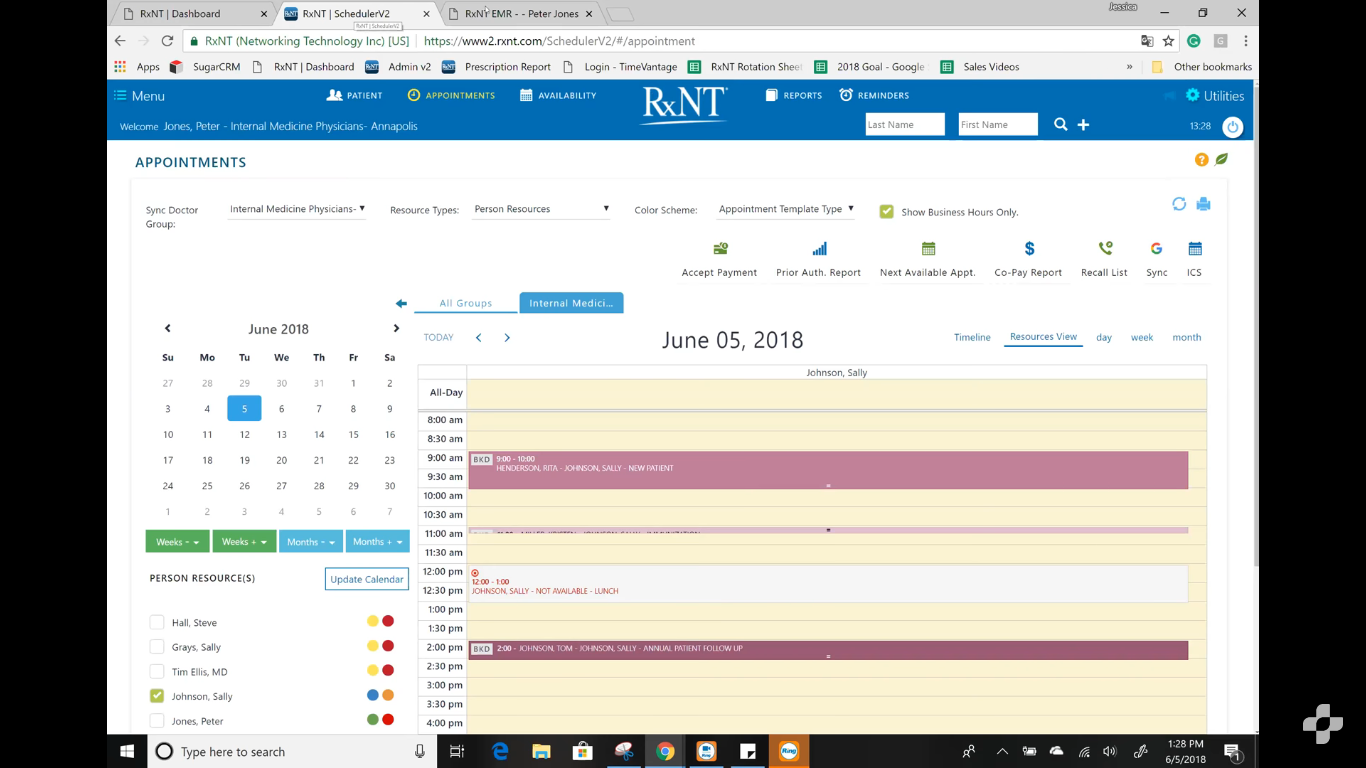Open the Months + dropdown button
The width and height of the screenshot is (1366, 768).
pyautogui.click(x=377, y=542)
